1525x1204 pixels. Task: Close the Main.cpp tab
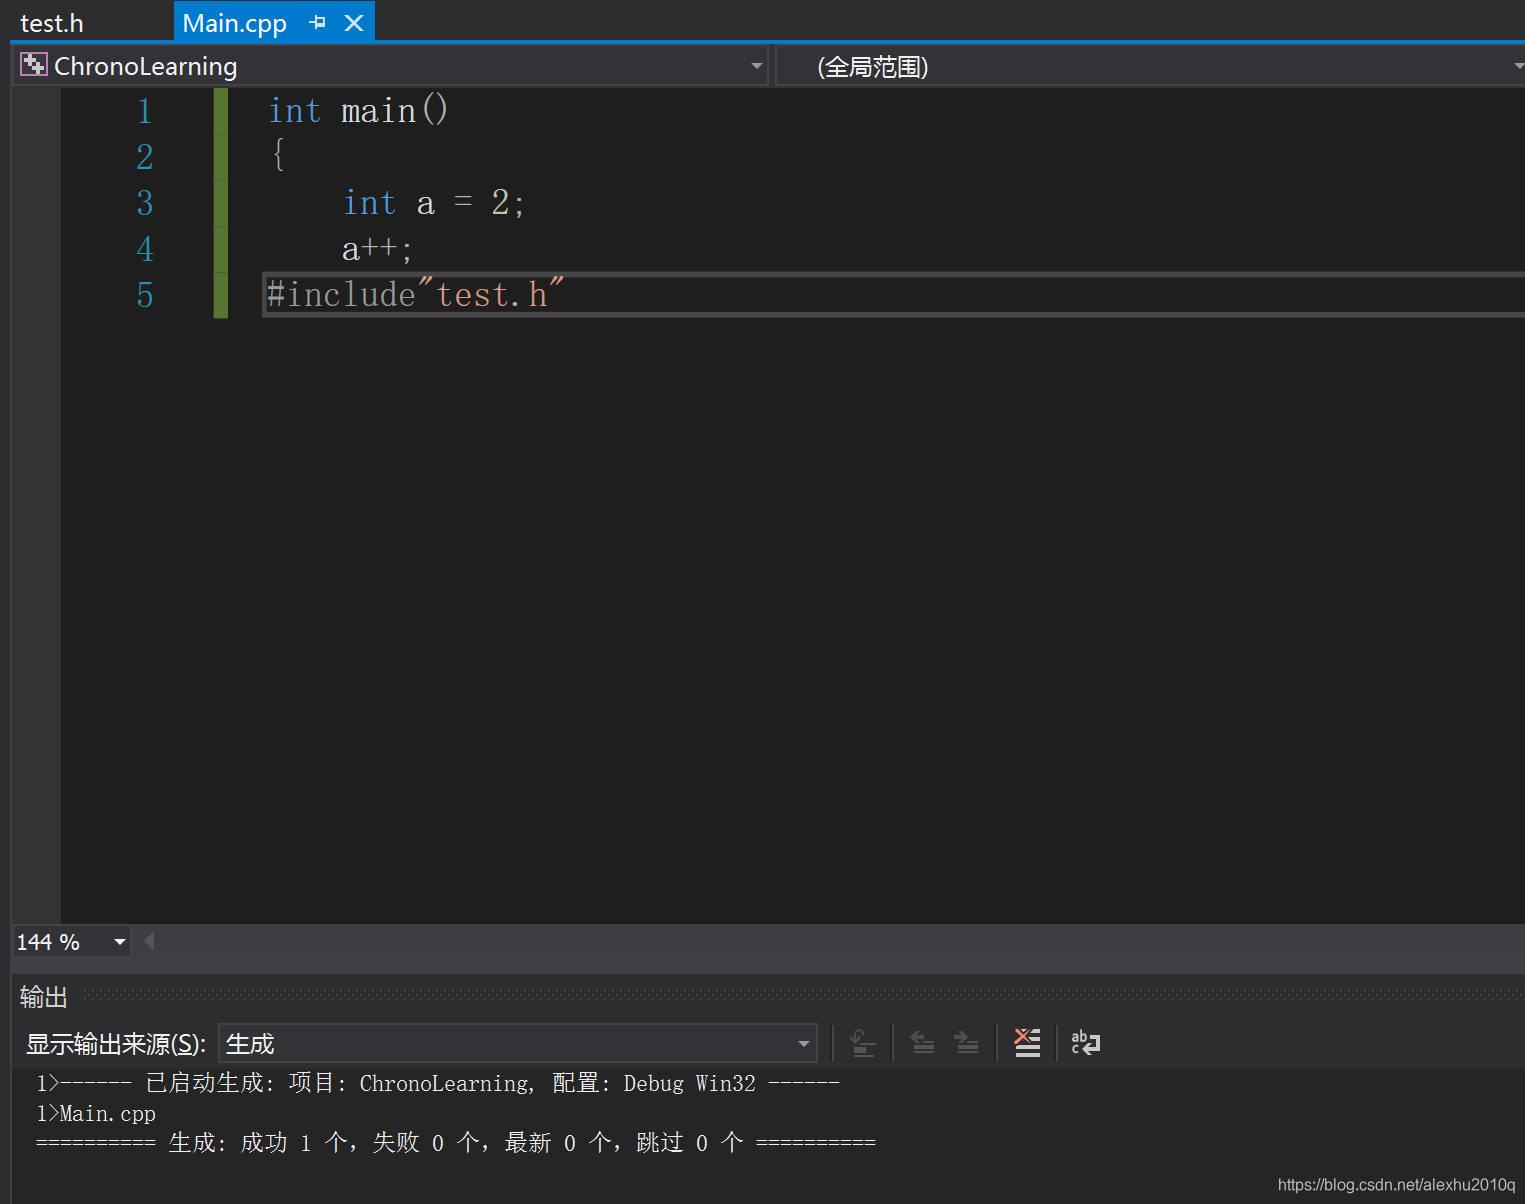(354, 22)
